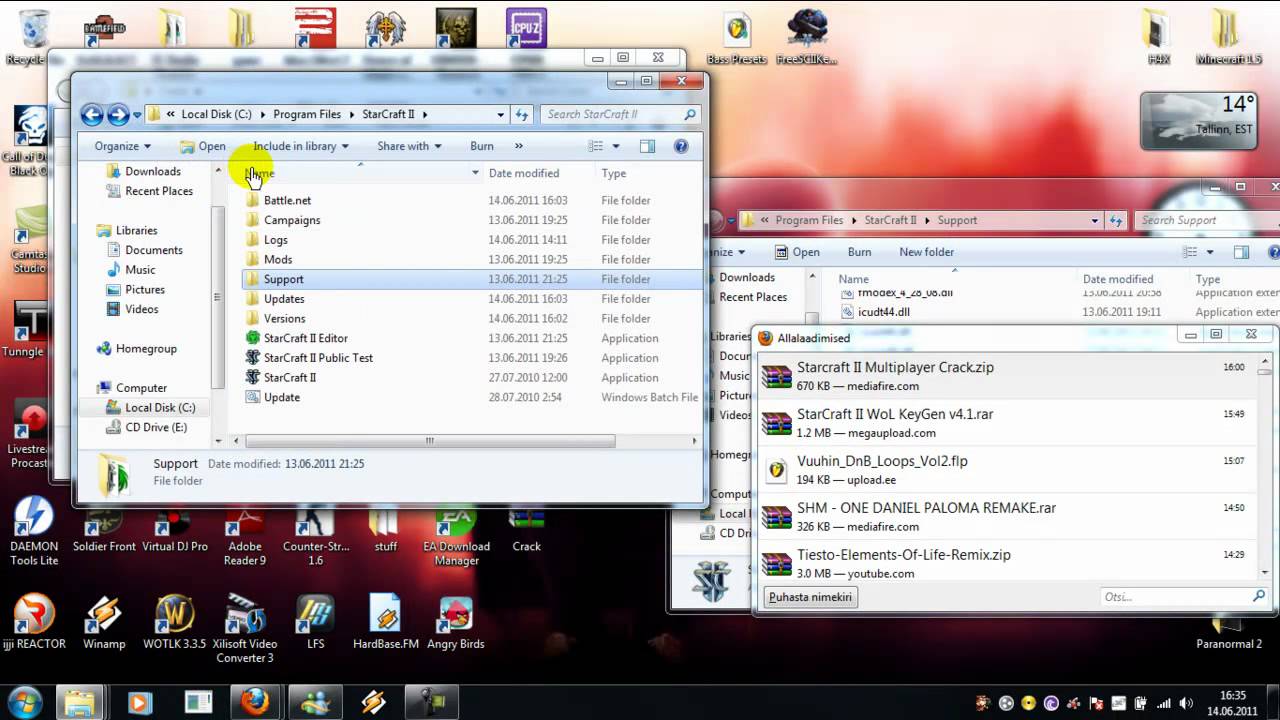This screenshot has width=1280, height=720.
Task: Click Puhasta nimekiri button
Action: click(x=810, y=597)
